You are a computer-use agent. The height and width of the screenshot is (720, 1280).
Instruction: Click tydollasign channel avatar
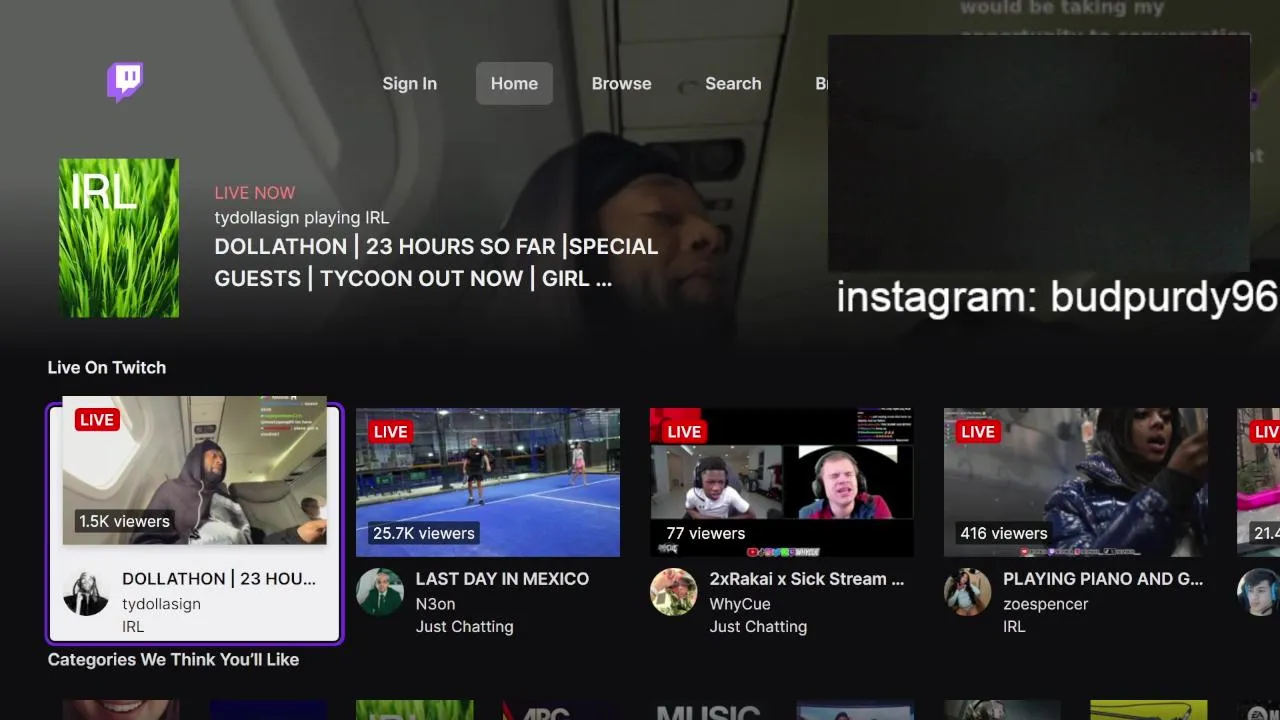[x=86, y=591]
